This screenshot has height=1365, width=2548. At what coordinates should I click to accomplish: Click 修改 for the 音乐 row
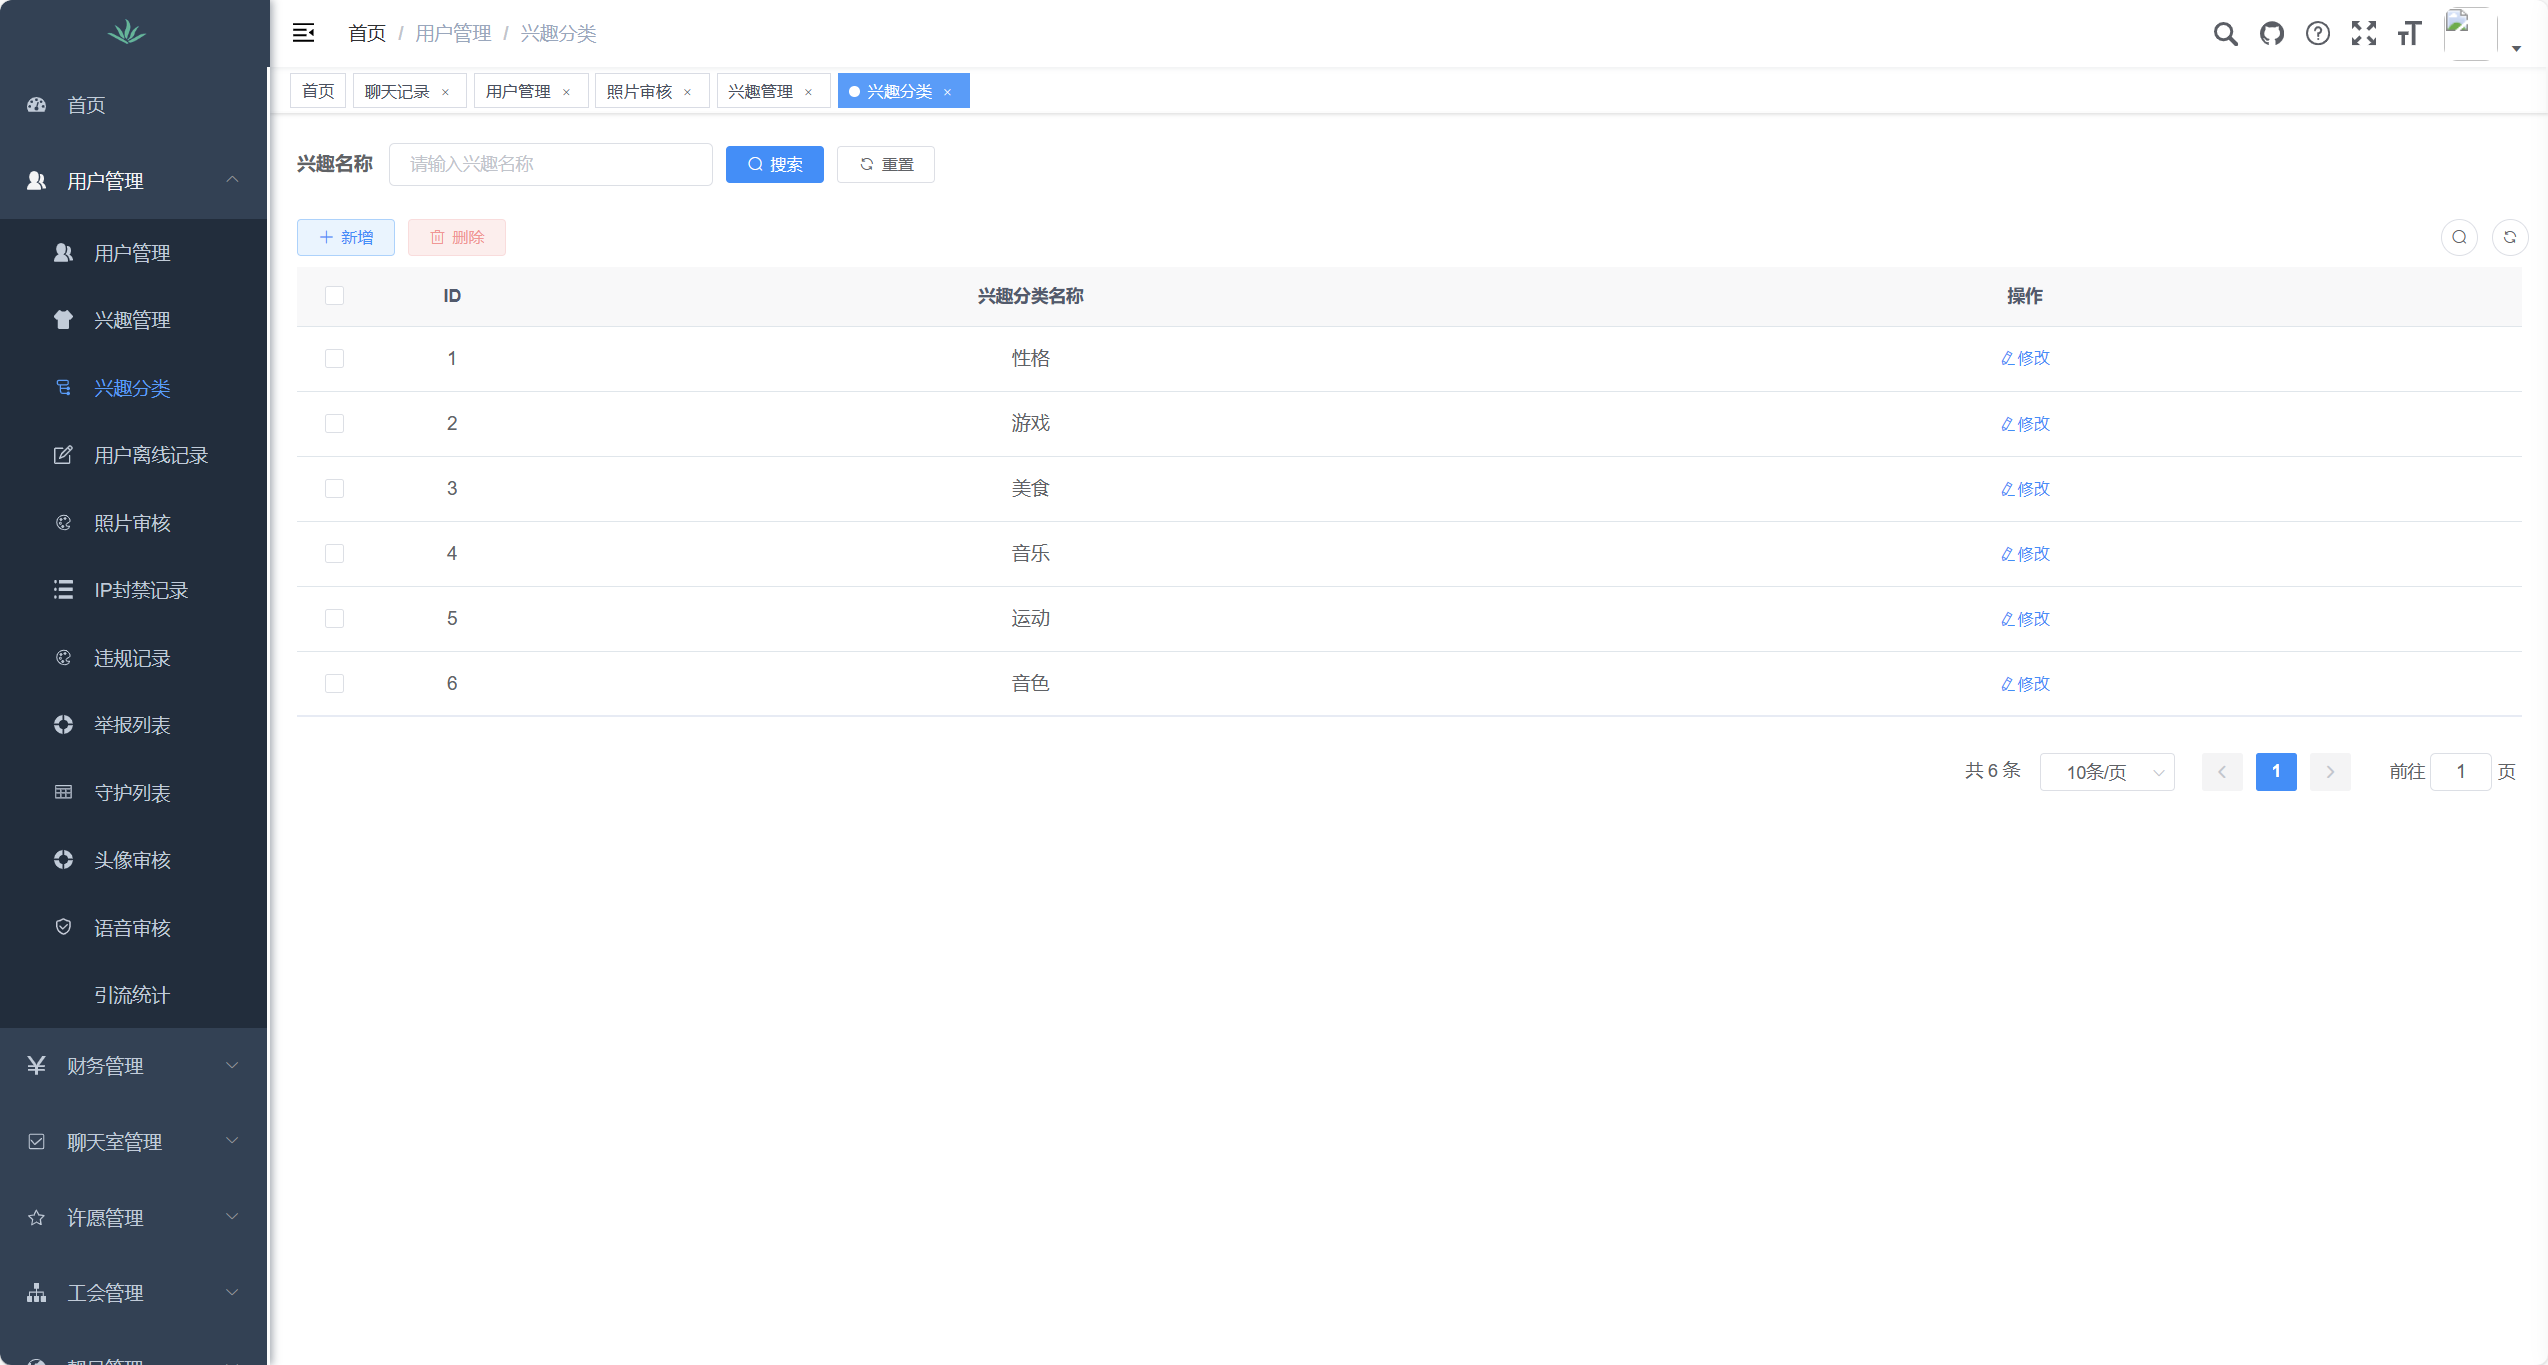click(2025, 554)
